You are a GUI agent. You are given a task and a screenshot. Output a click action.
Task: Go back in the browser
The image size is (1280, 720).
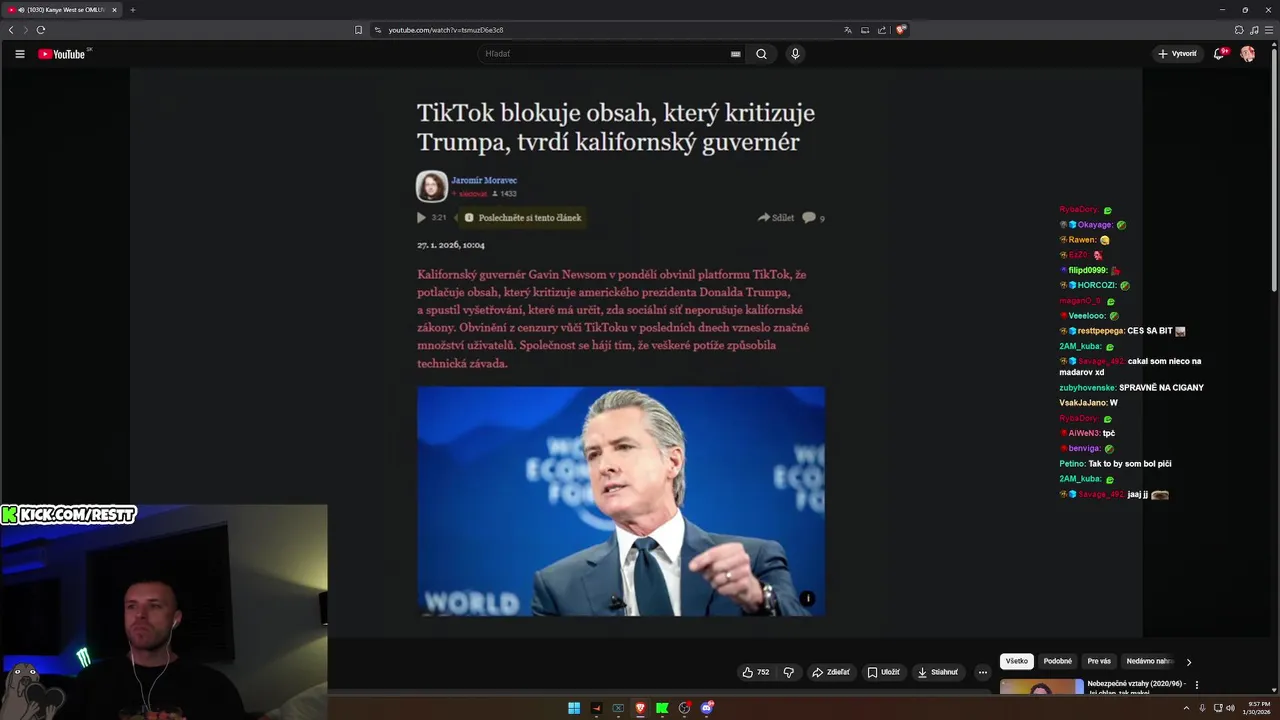click(x=11, y=30)
